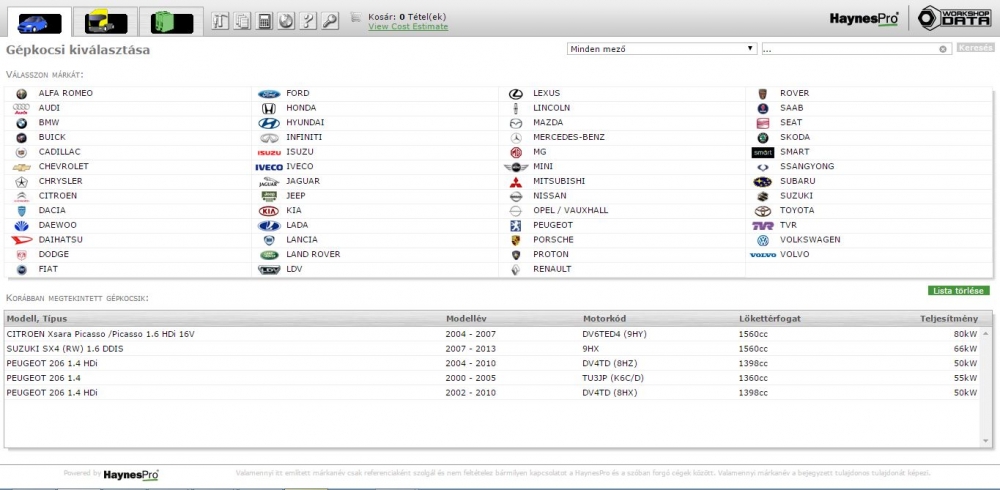The height and width of the screenshot is (490, 1000).
Task: Click the LDV logo icon
Action: coord(268,270)
